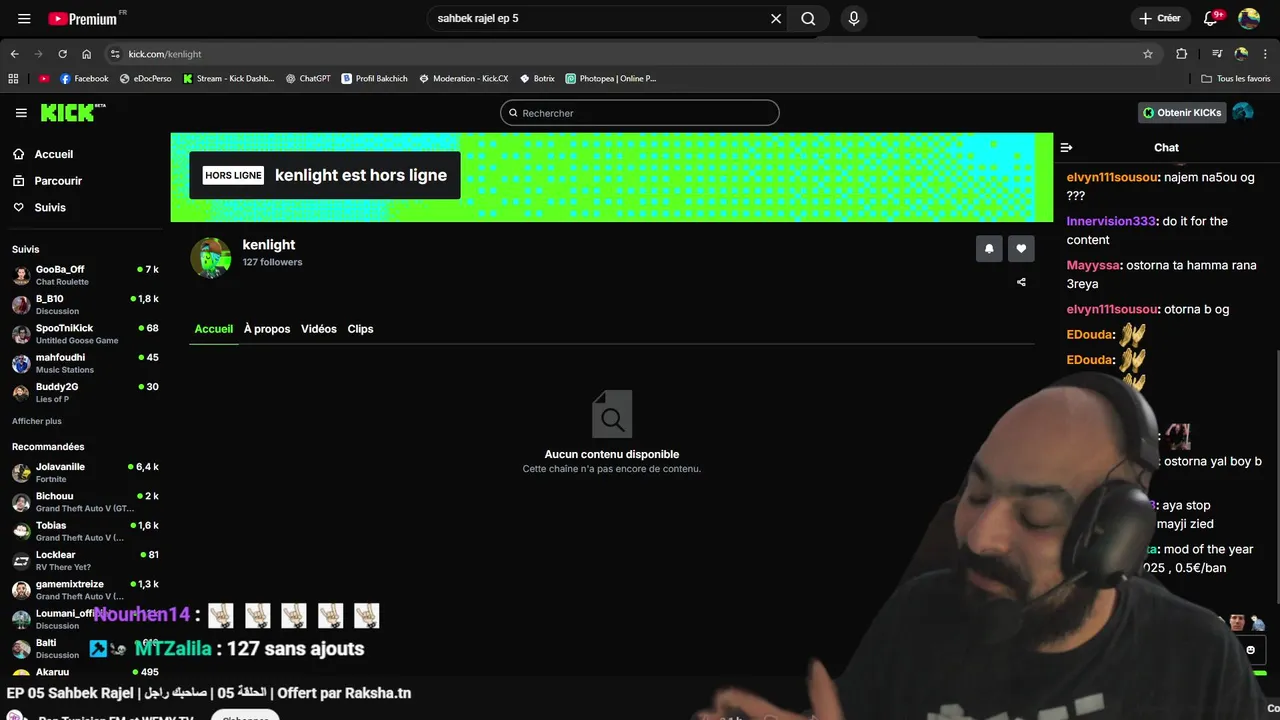Open the browser extensions puzzle icon
Image resolution: width=1280 pixels, height=720 pixels.
coord(1181,54)
